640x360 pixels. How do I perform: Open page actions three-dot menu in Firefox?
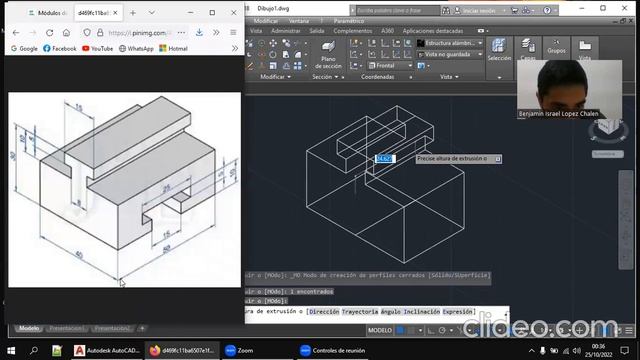(x=181, y=33)
